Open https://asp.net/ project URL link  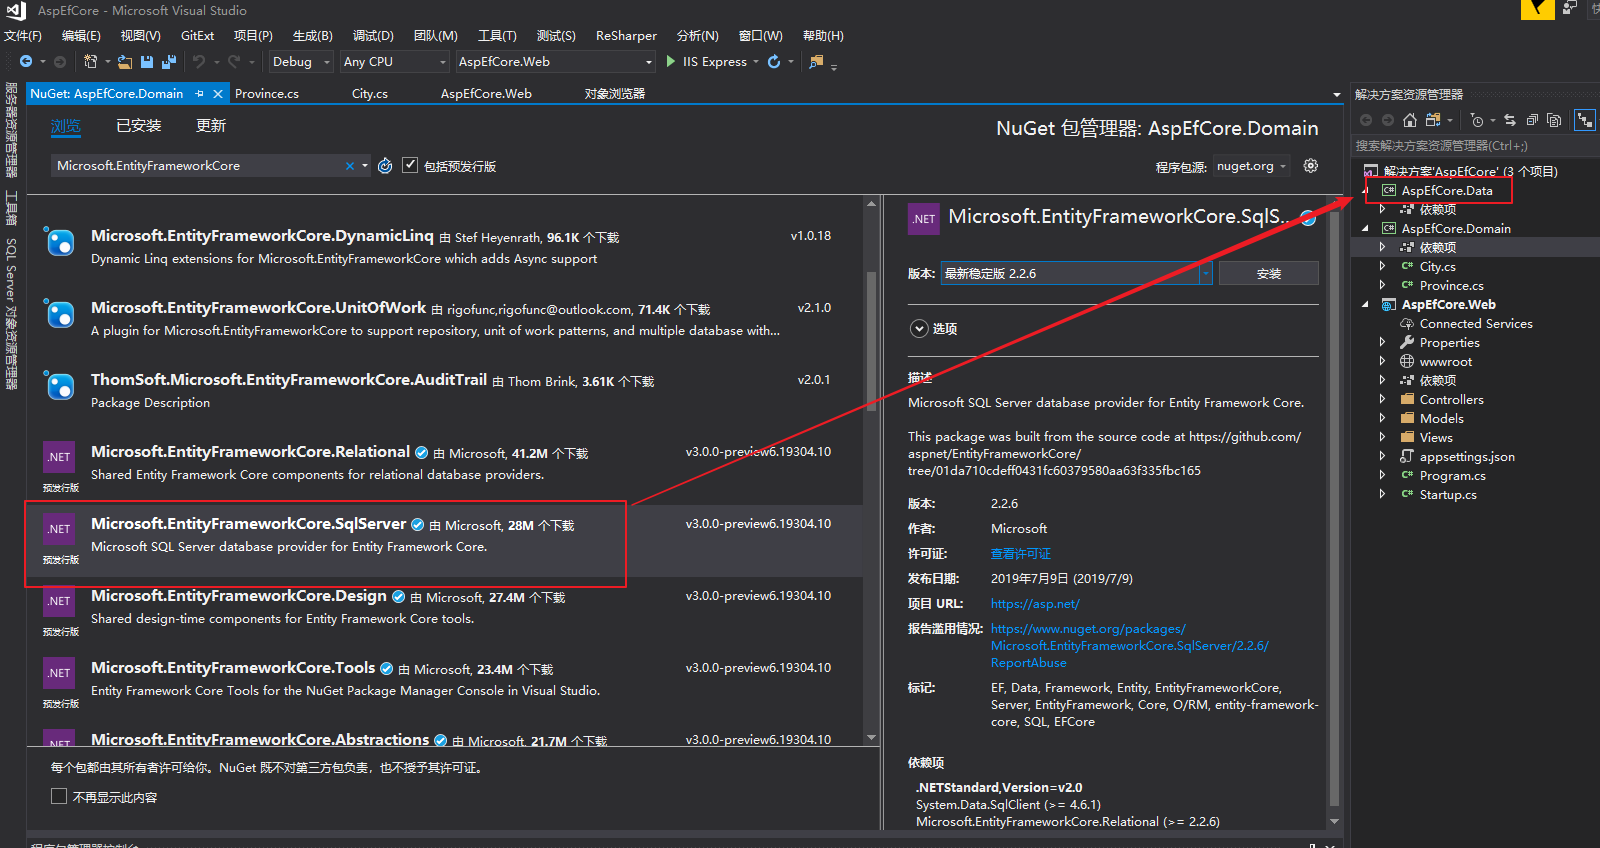point(1035,604)
